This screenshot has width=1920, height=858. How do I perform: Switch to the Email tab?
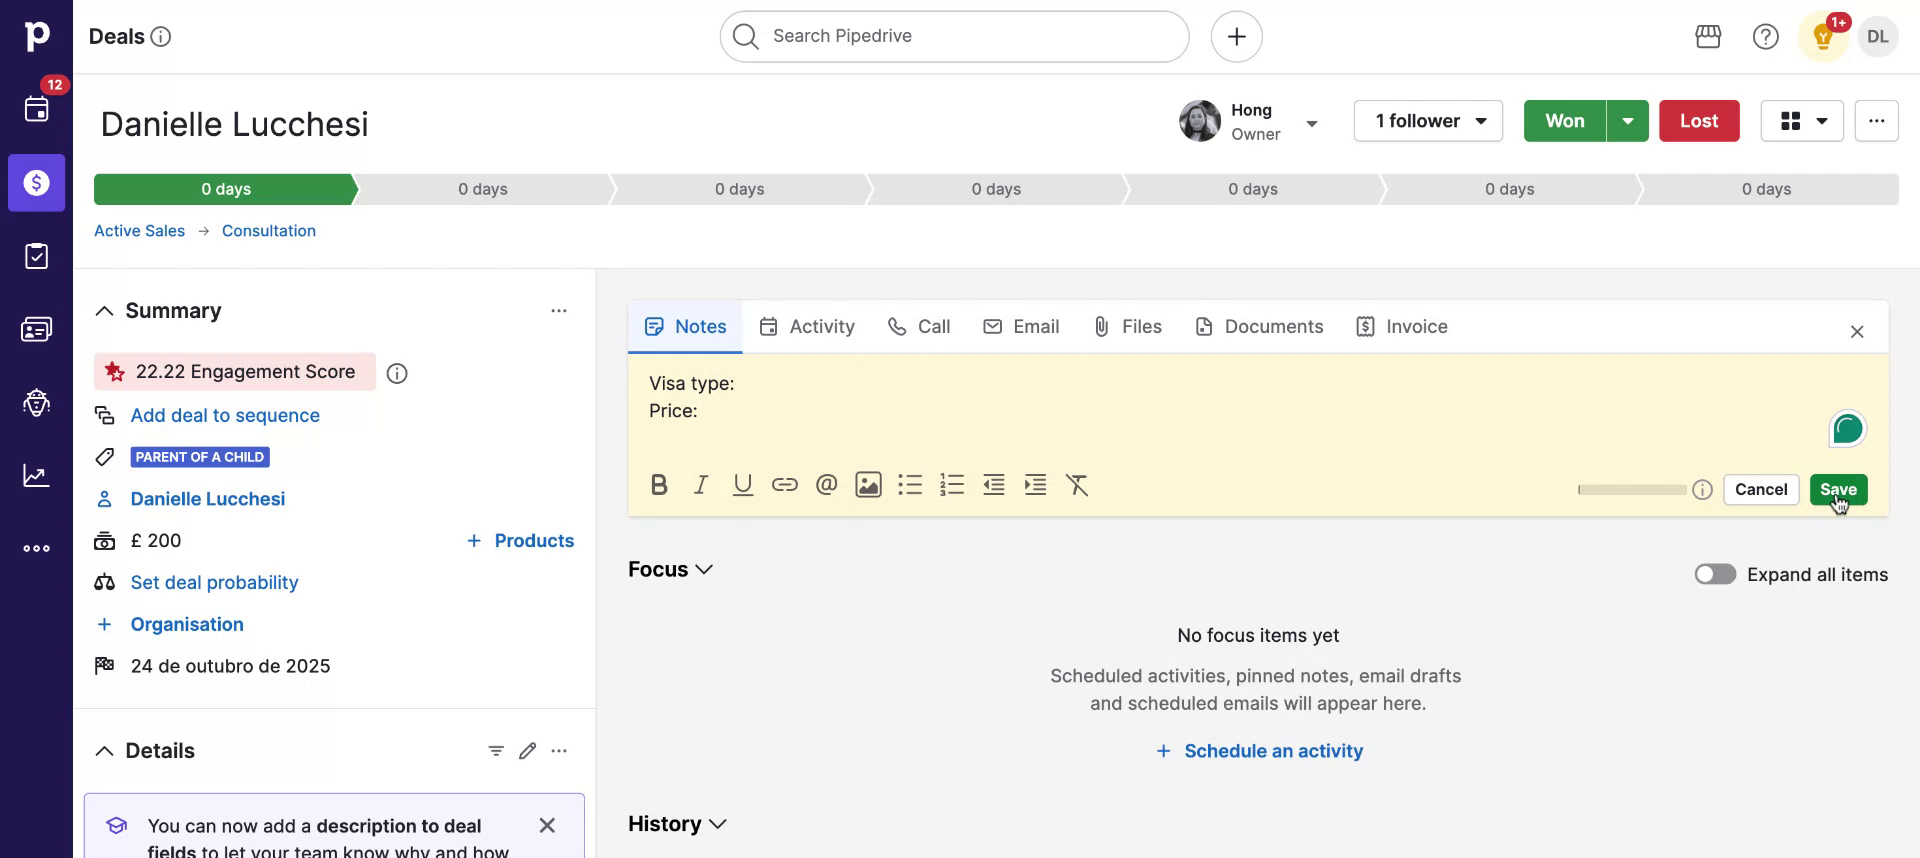coord(1021,327)
